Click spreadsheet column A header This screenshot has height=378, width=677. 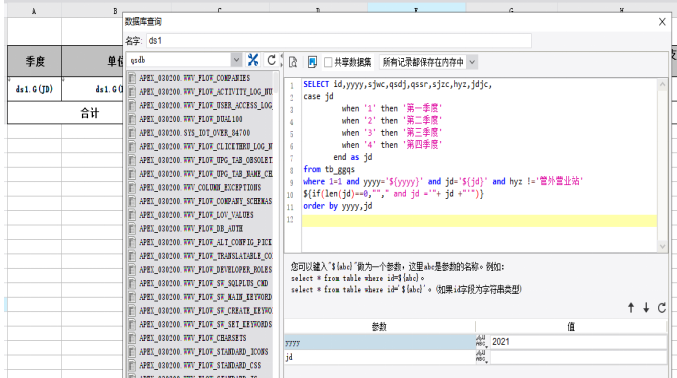pos(34,11)
